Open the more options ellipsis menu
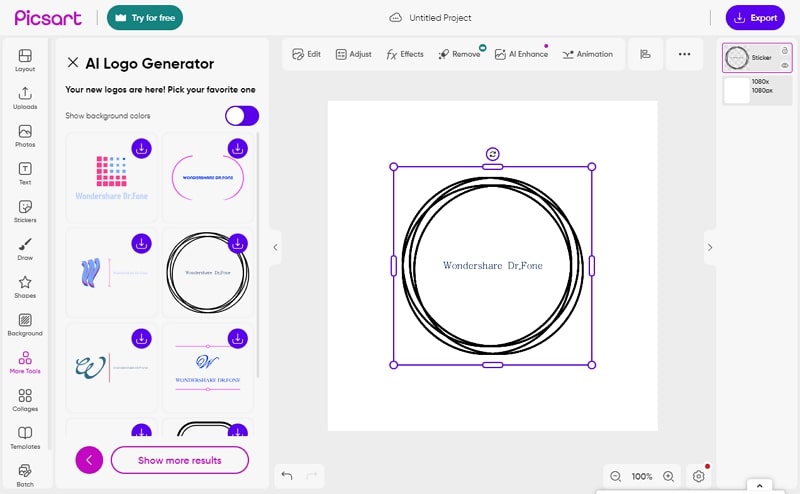The width and height of the screenshot is (800, 494). point(684,54)
